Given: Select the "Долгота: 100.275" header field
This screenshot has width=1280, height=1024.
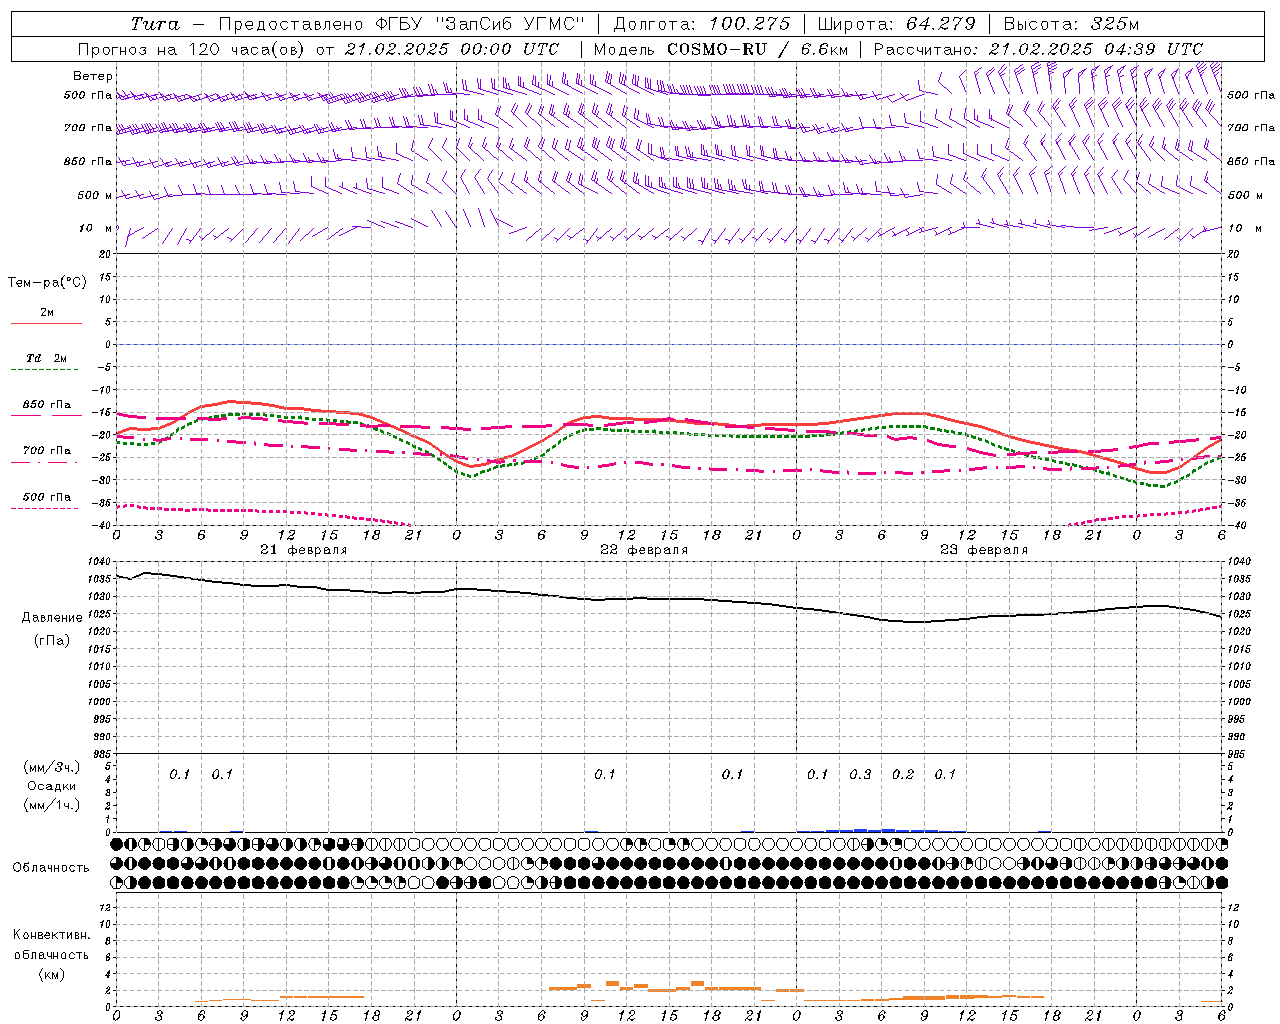Looking at the screenshot, I should 701,24.
